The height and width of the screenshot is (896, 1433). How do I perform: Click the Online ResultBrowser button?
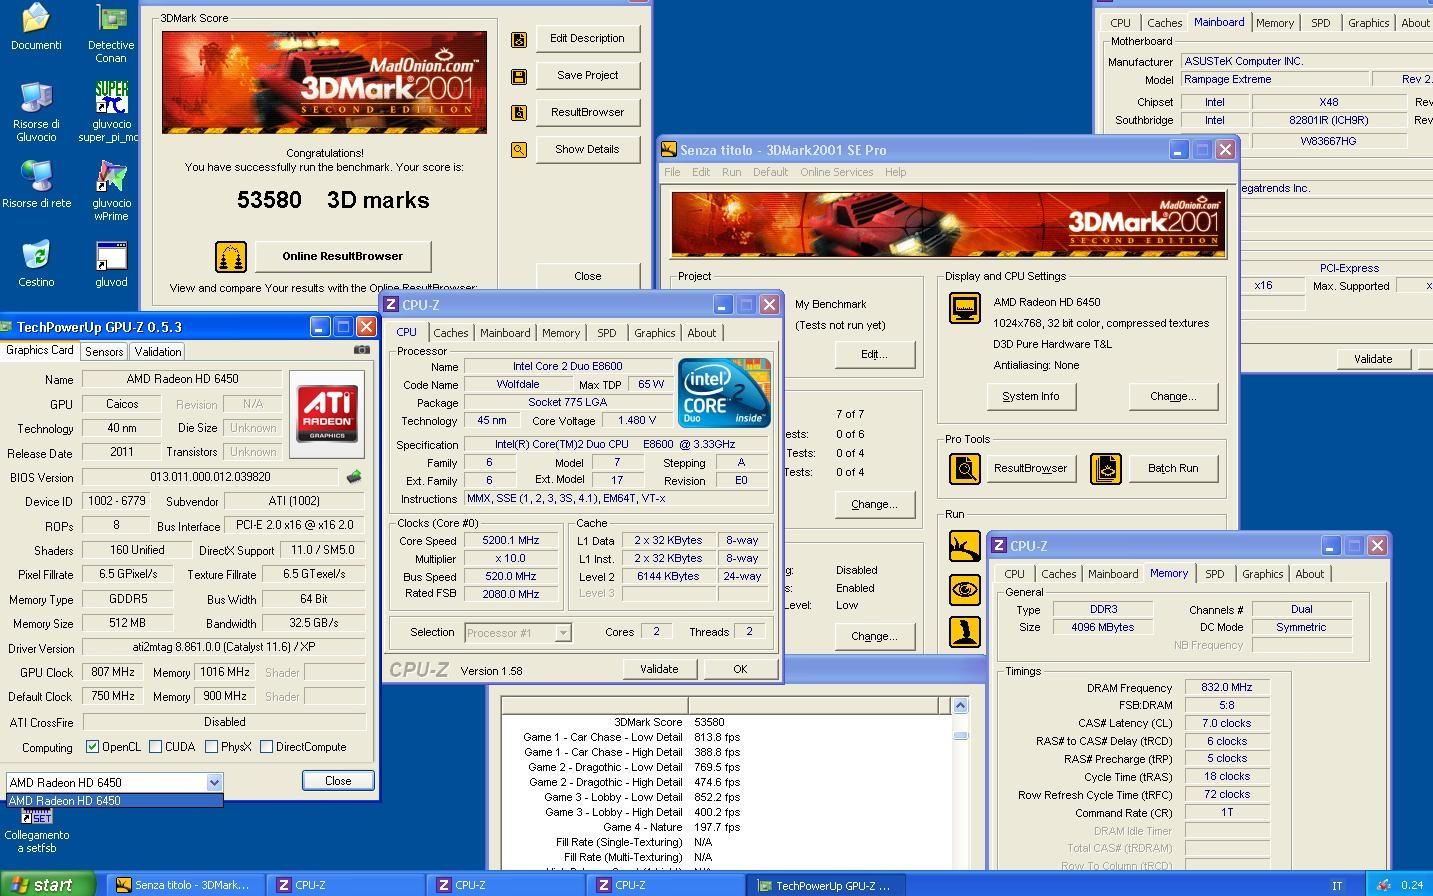(x=343, y=257)
